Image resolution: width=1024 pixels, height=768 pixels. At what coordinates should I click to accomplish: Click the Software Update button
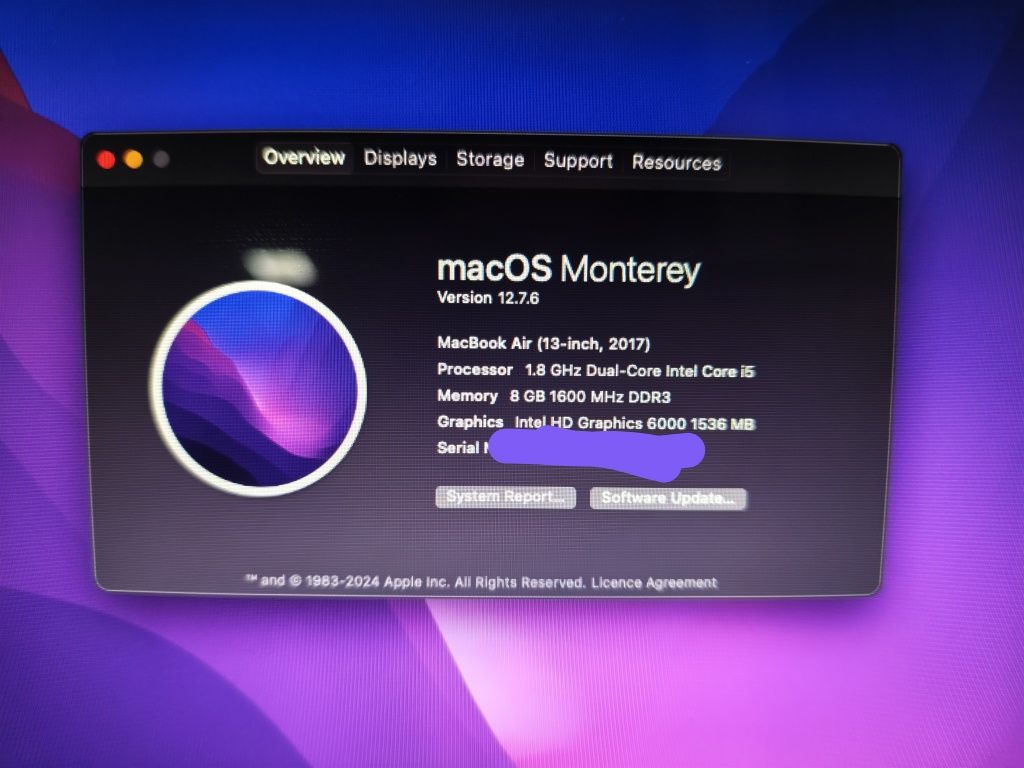pyautogui.click(x=667, y=498)
